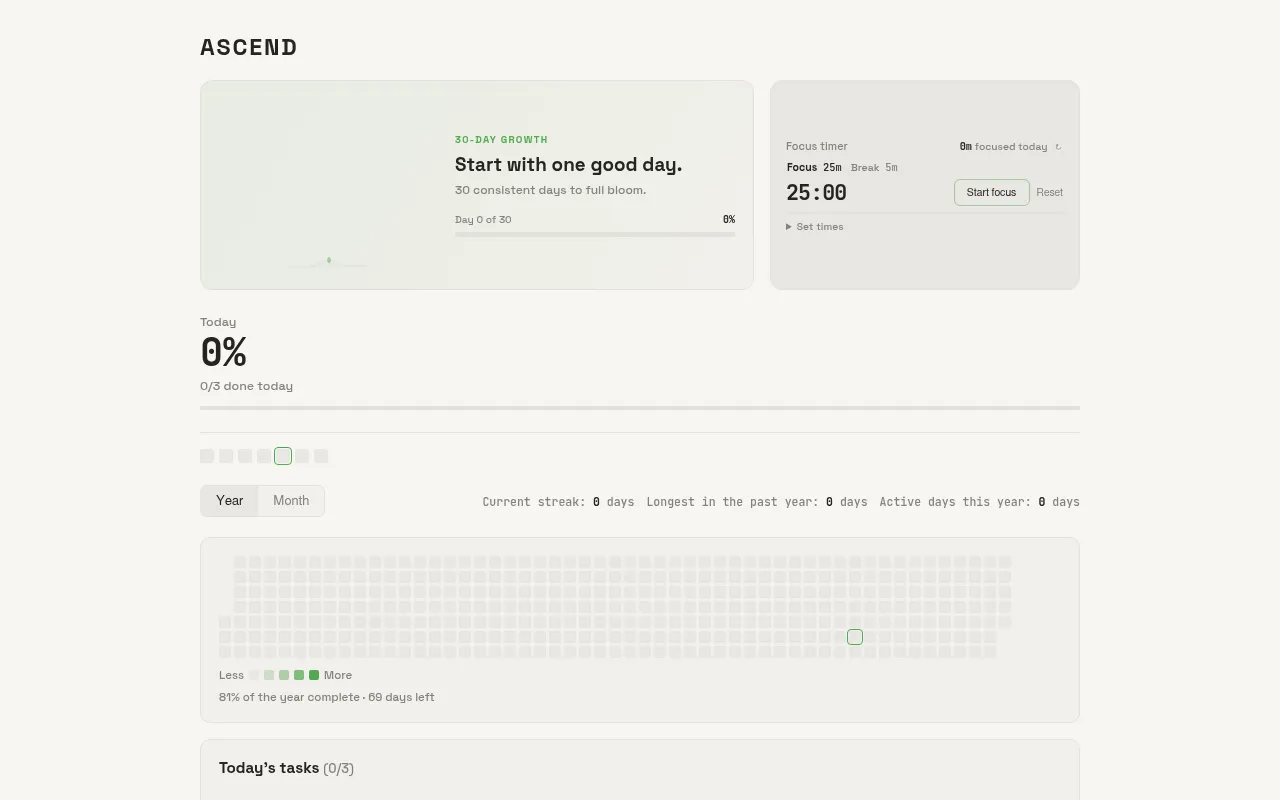Click the "Today's tasks (0/3)" heading
This screenshot has width=1280, height=800.
click(x=286, y=768)
